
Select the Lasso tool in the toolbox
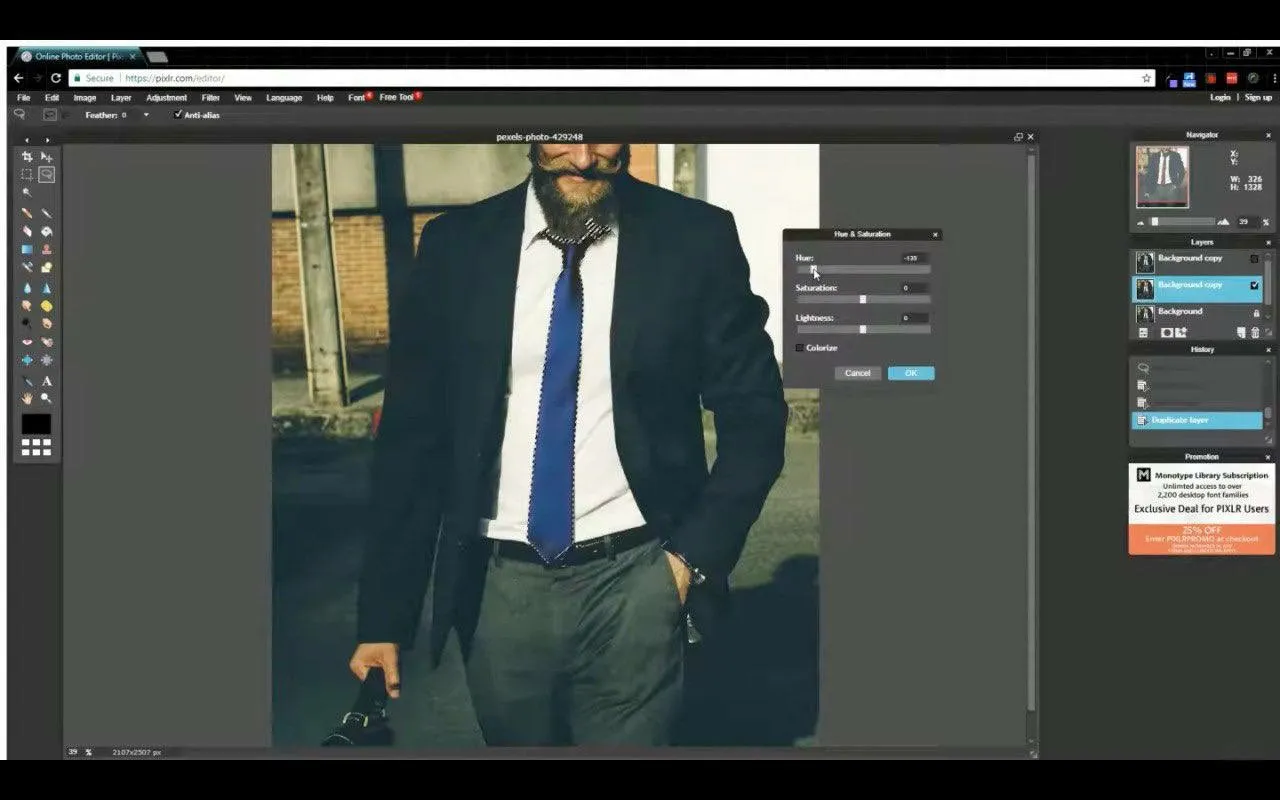pos(47,175)
